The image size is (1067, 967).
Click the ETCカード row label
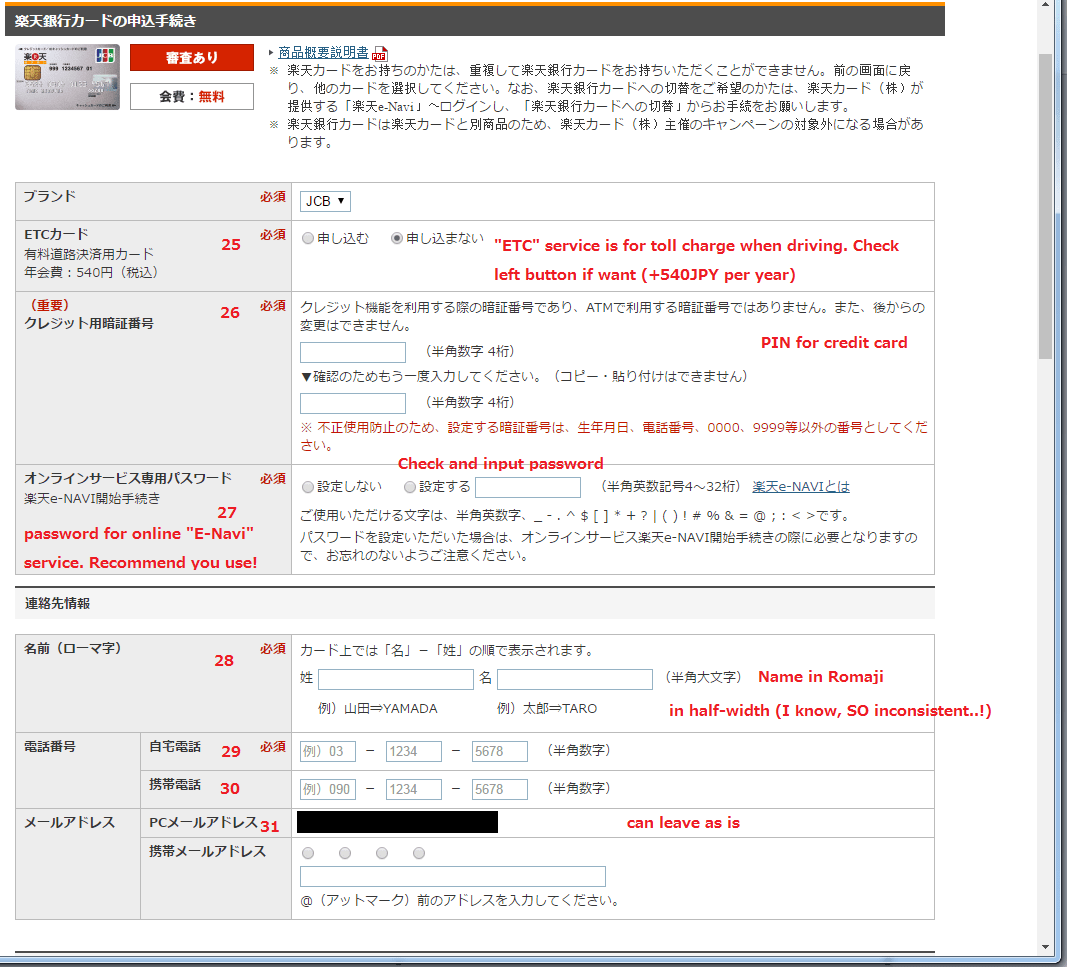click(x=56, y=234)
